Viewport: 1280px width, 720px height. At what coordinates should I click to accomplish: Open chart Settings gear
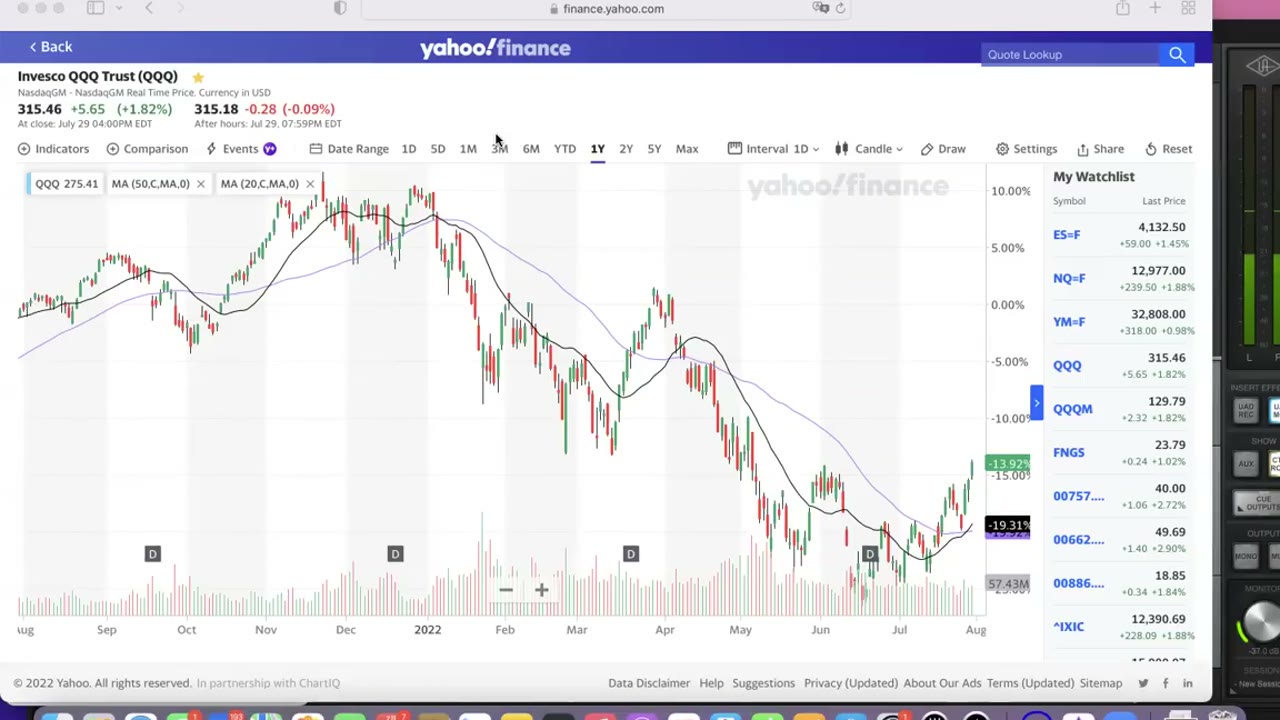tap(1026, 149)
